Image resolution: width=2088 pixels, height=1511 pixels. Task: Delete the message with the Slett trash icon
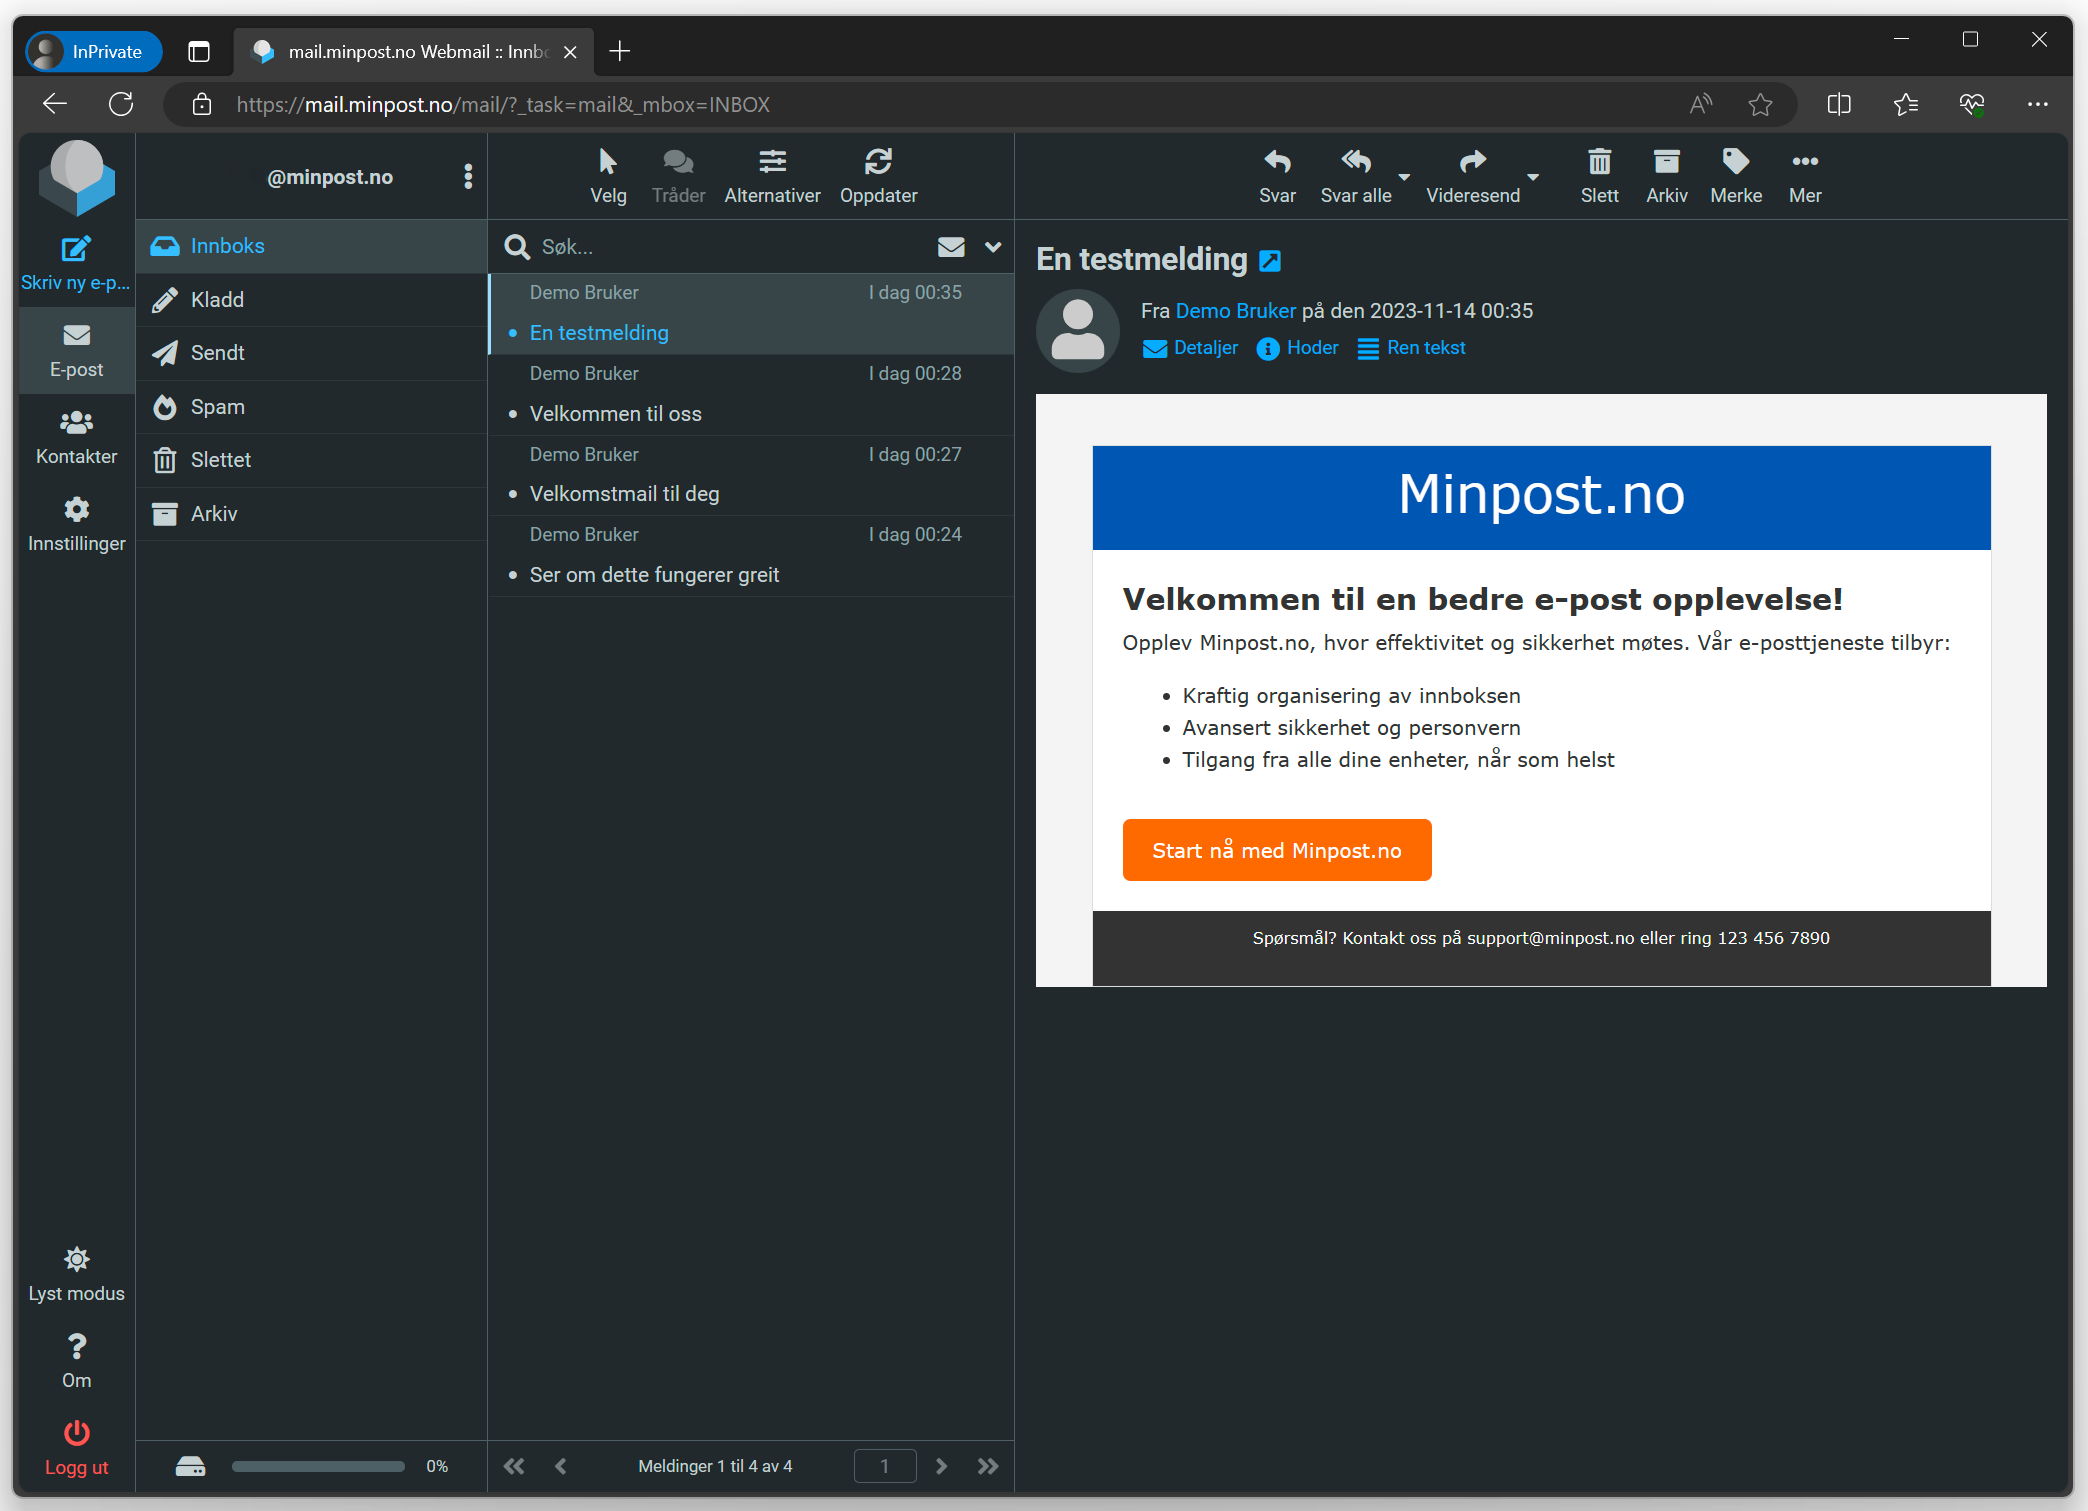tap(1598, 162)
